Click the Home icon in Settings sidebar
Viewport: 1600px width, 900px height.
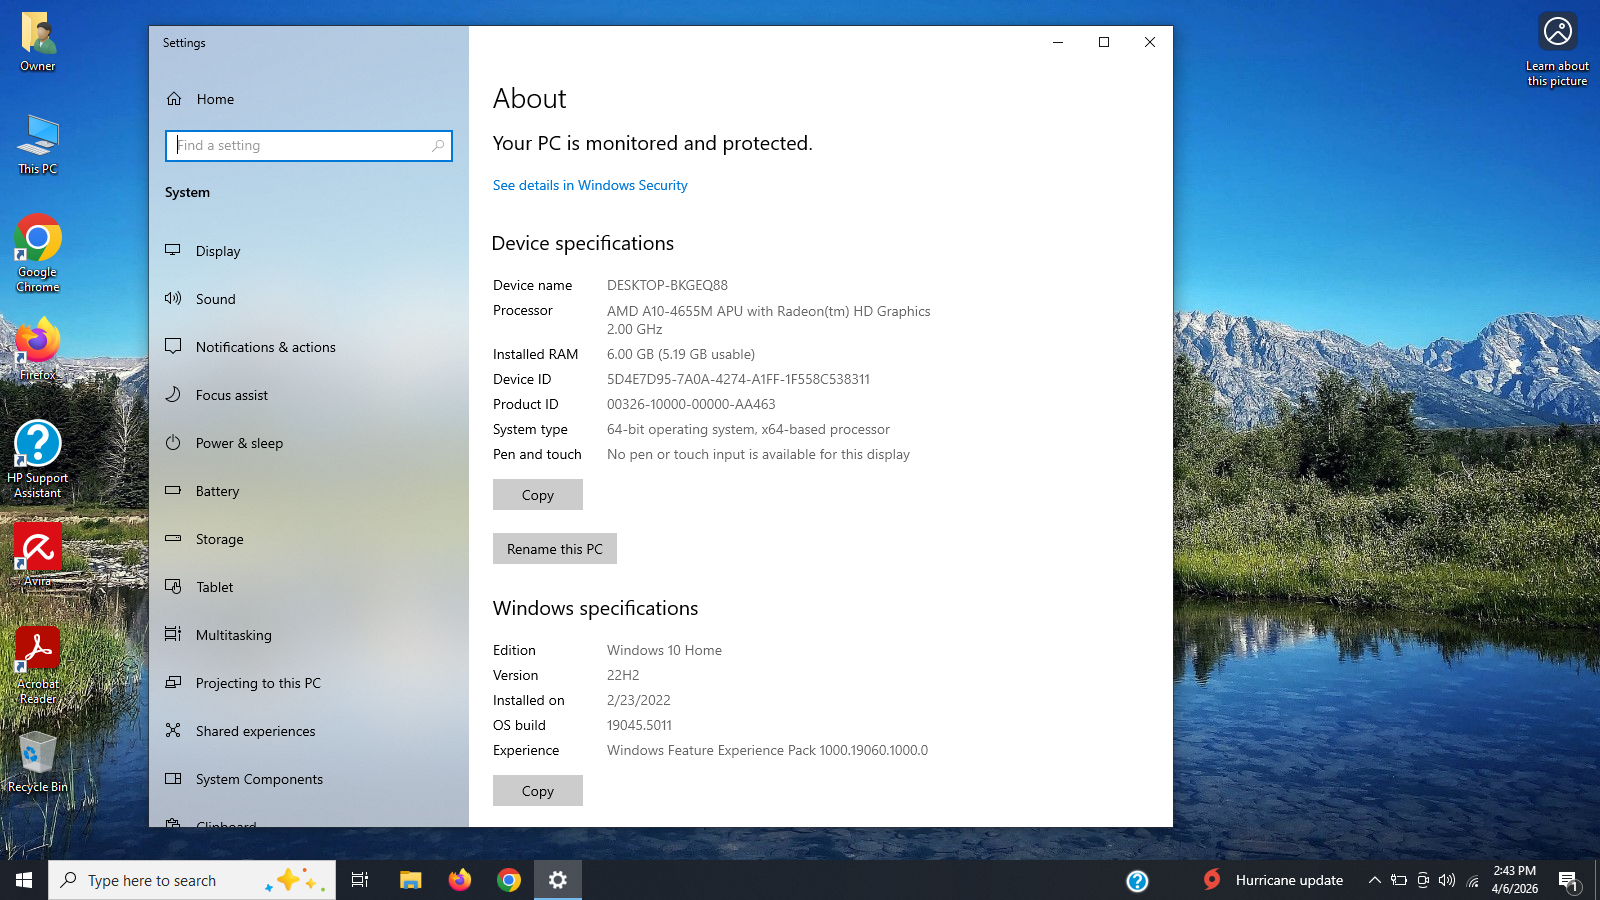pyautogui.click(x=174, y=99)
